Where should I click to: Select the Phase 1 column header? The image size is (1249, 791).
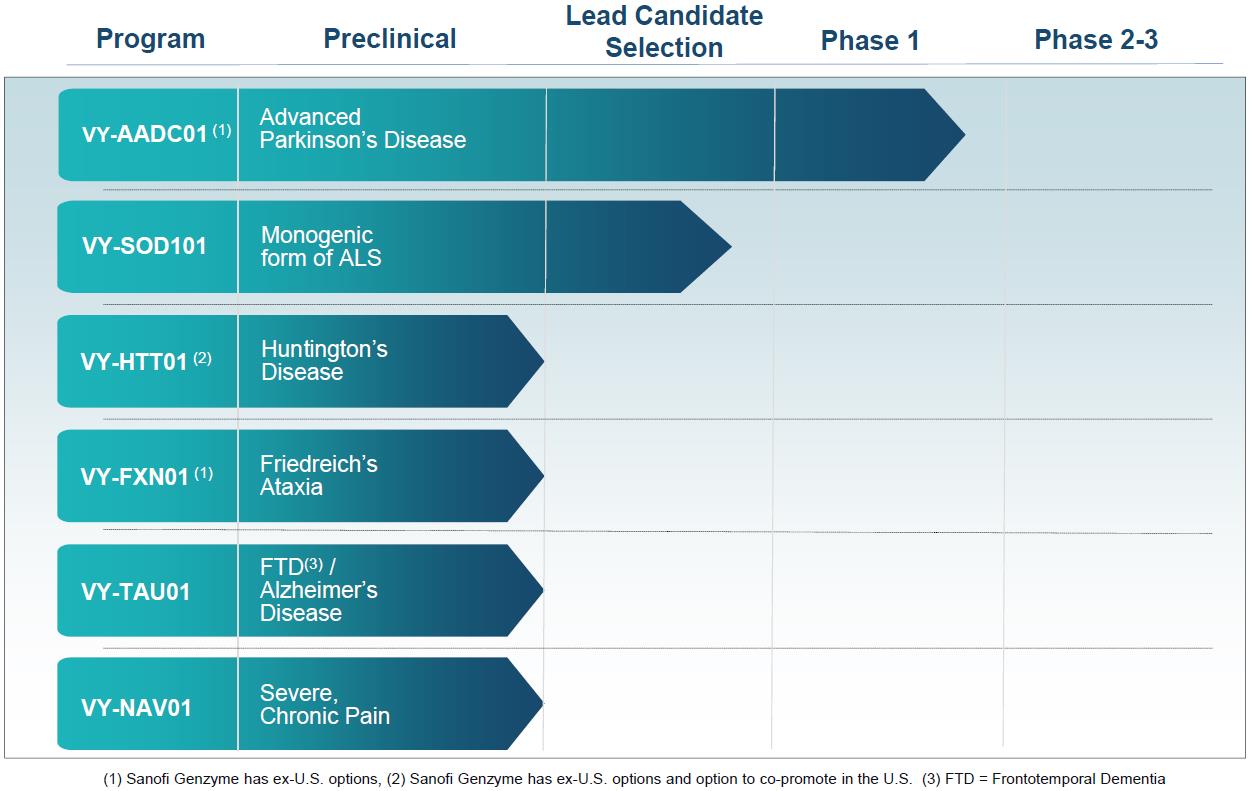870,41
